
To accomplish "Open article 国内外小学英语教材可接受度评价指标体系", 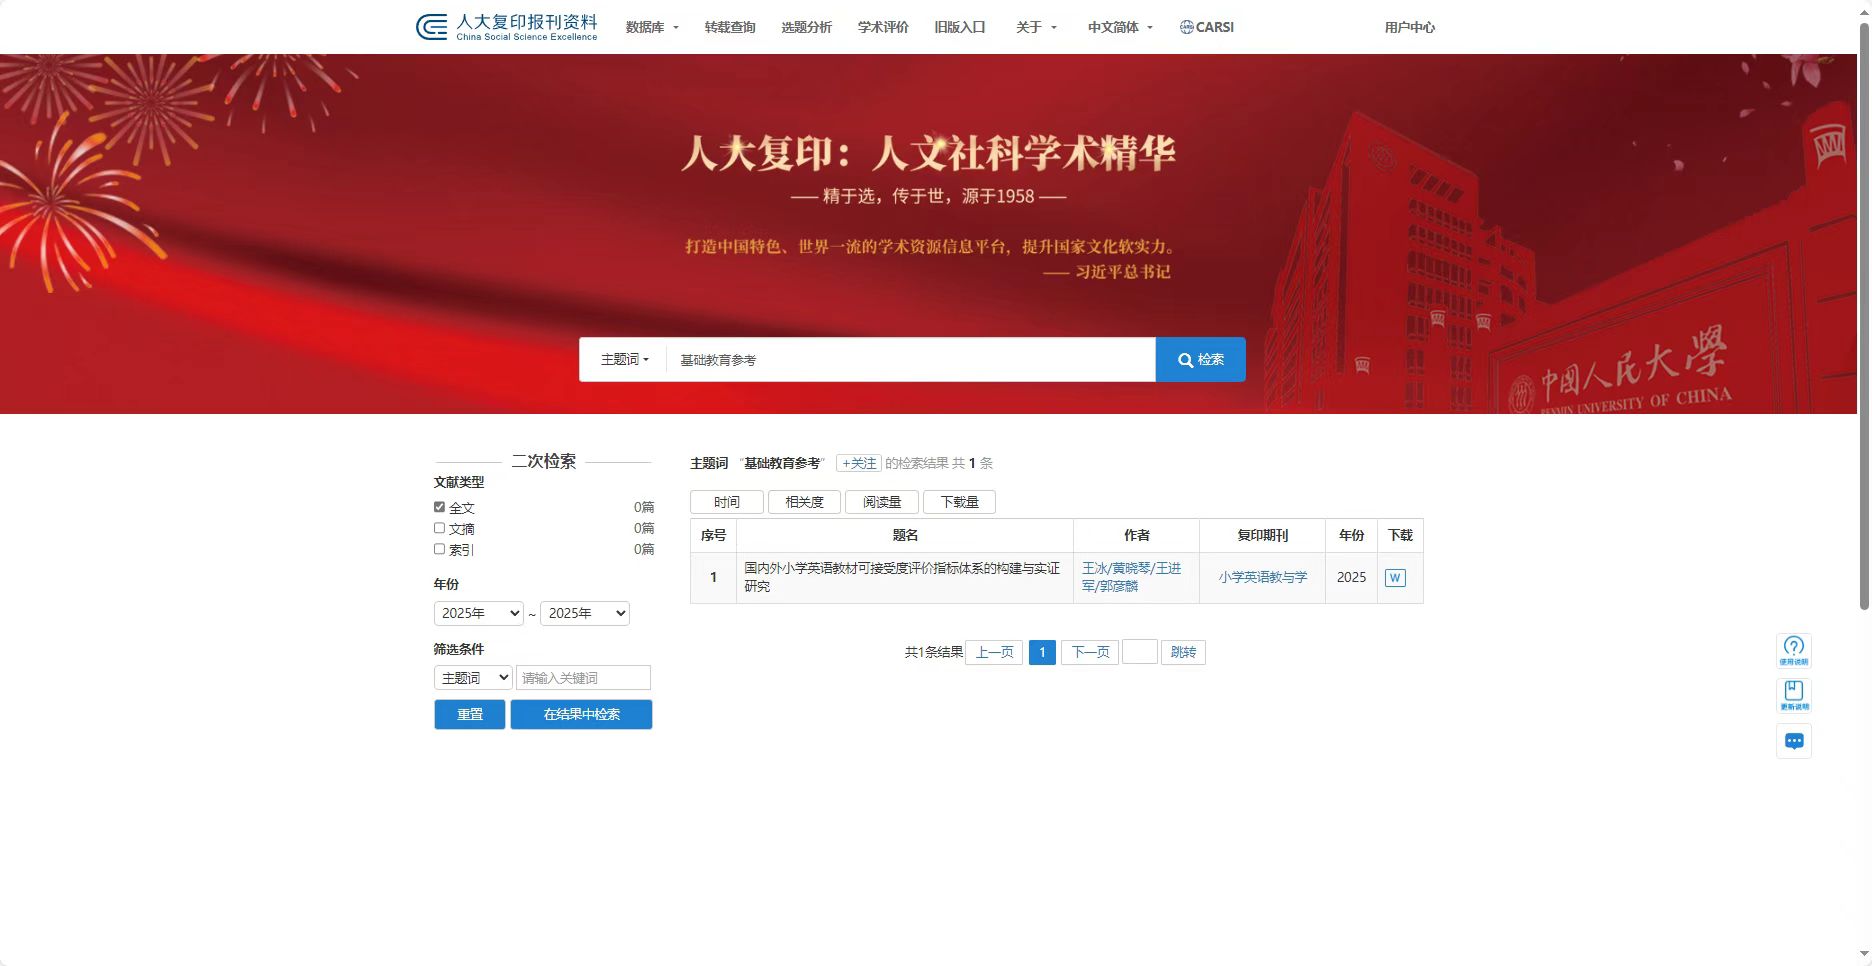I will tap(902, 577).
